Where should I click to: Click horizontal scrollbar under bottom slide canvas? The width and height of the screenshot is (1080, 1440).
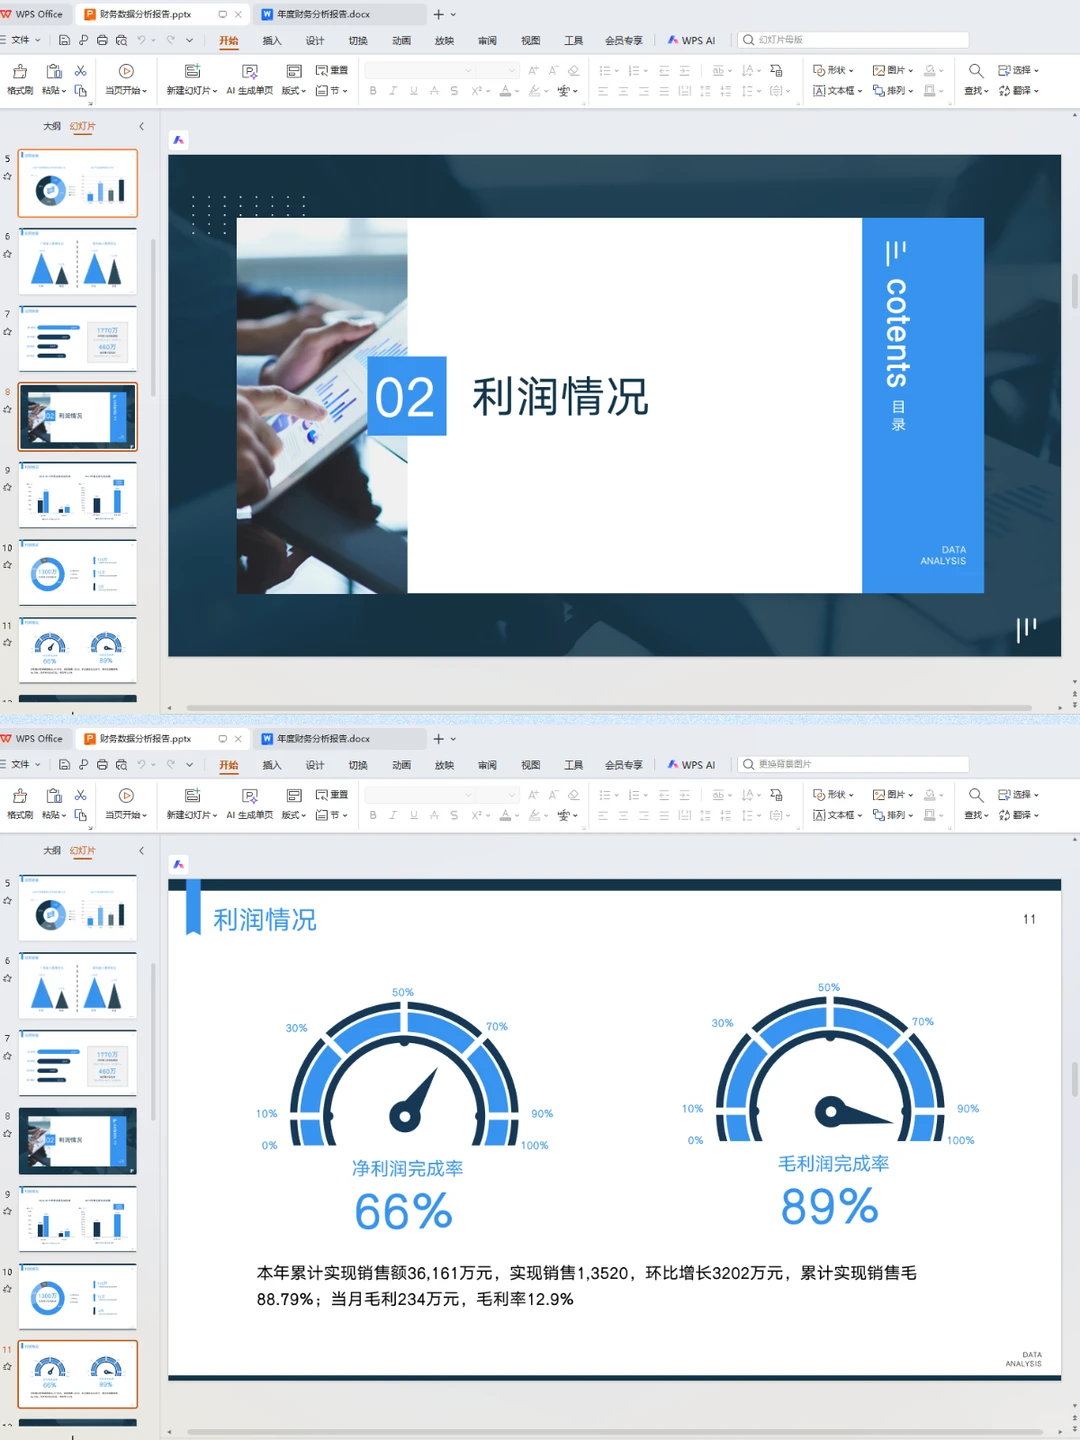coord(615,1432)
